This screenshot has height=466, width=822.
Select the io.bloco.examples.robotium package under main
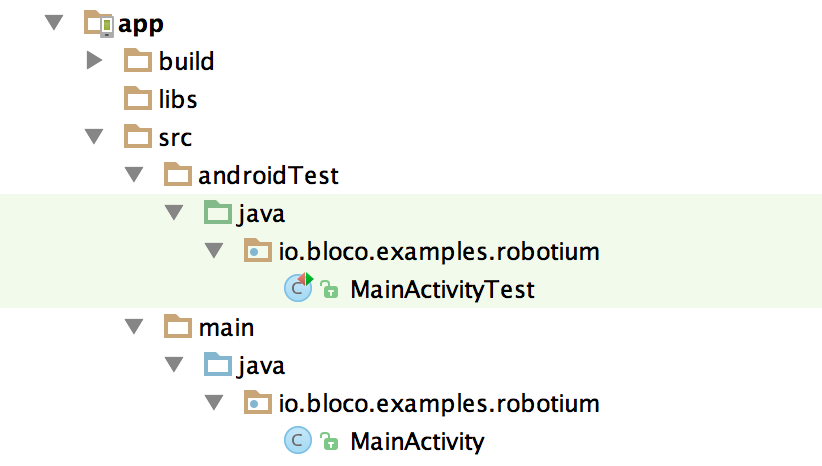click(439, 403)
